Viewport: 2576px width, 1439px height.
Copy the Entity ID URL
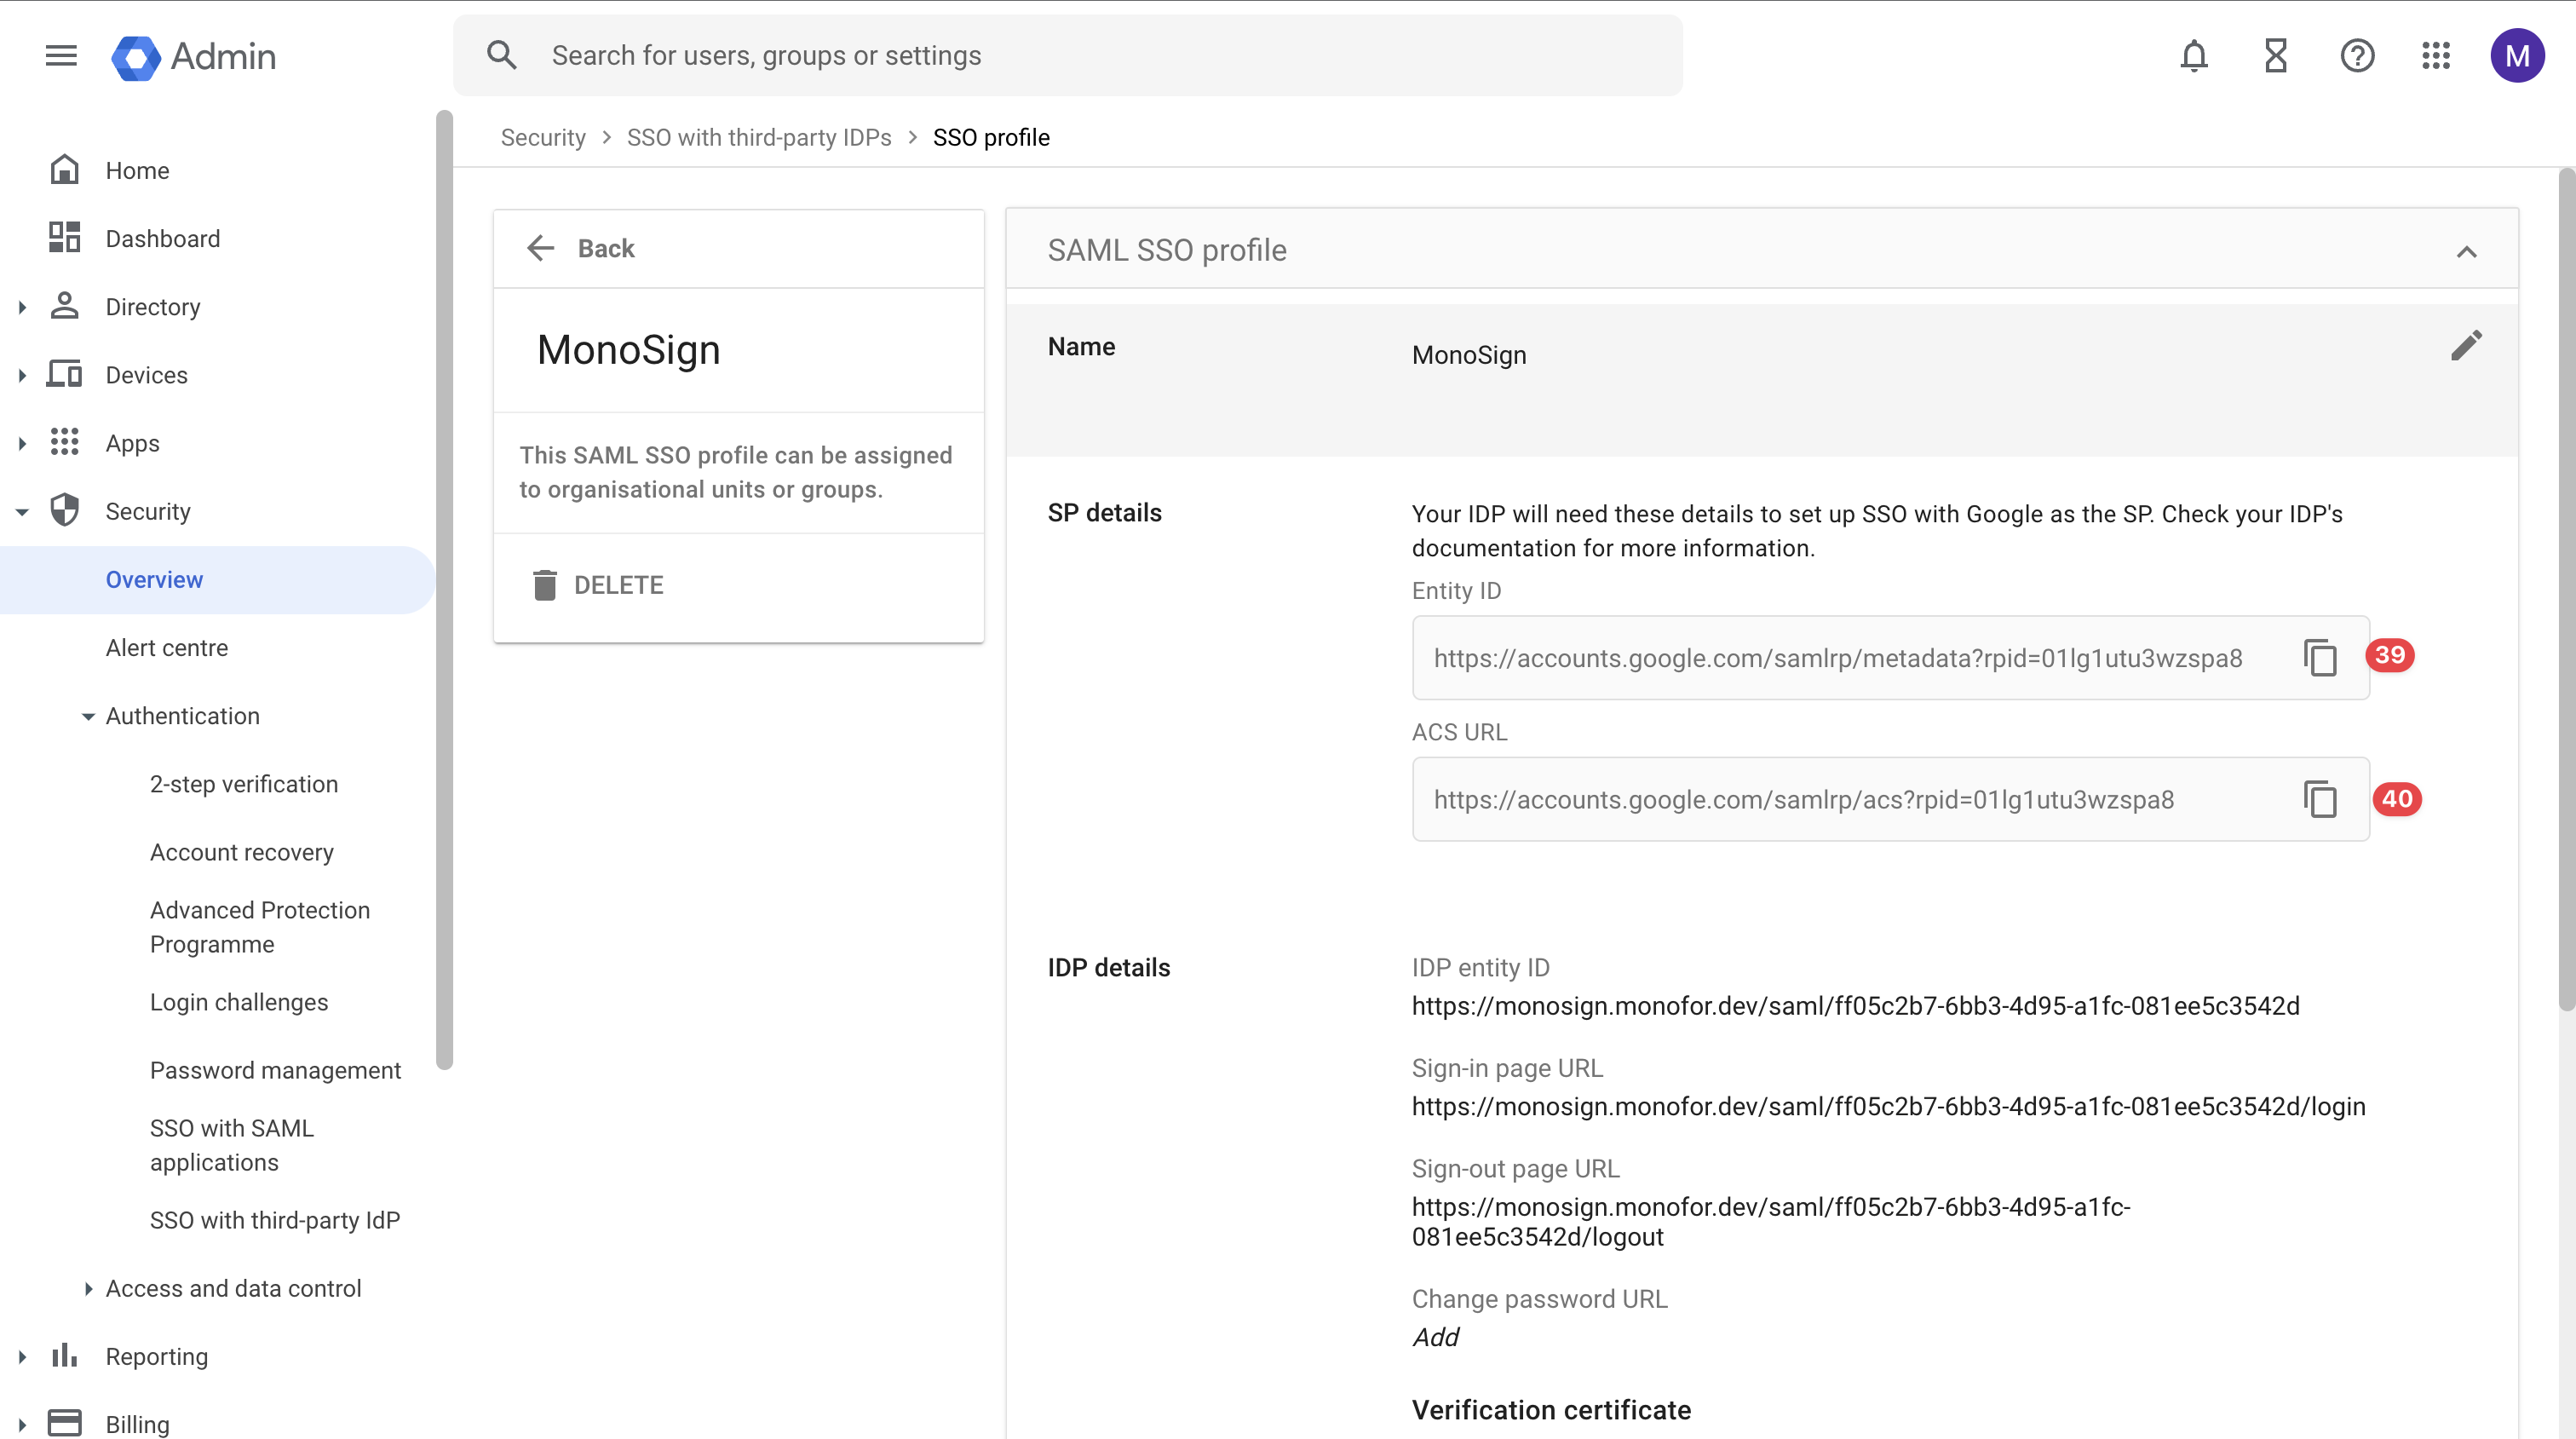tap(2319, 658)
